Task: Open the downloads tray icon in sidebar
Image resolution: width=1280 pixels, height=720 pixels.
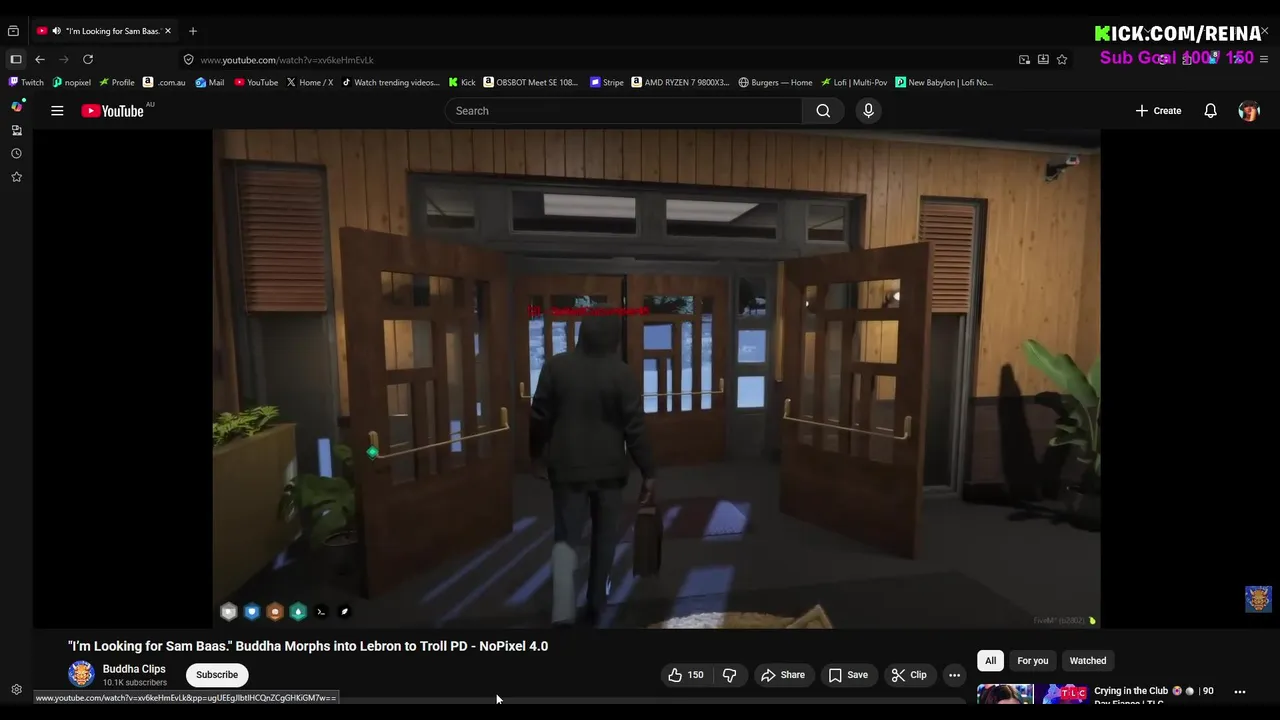Action: click(x=16, y=130)
